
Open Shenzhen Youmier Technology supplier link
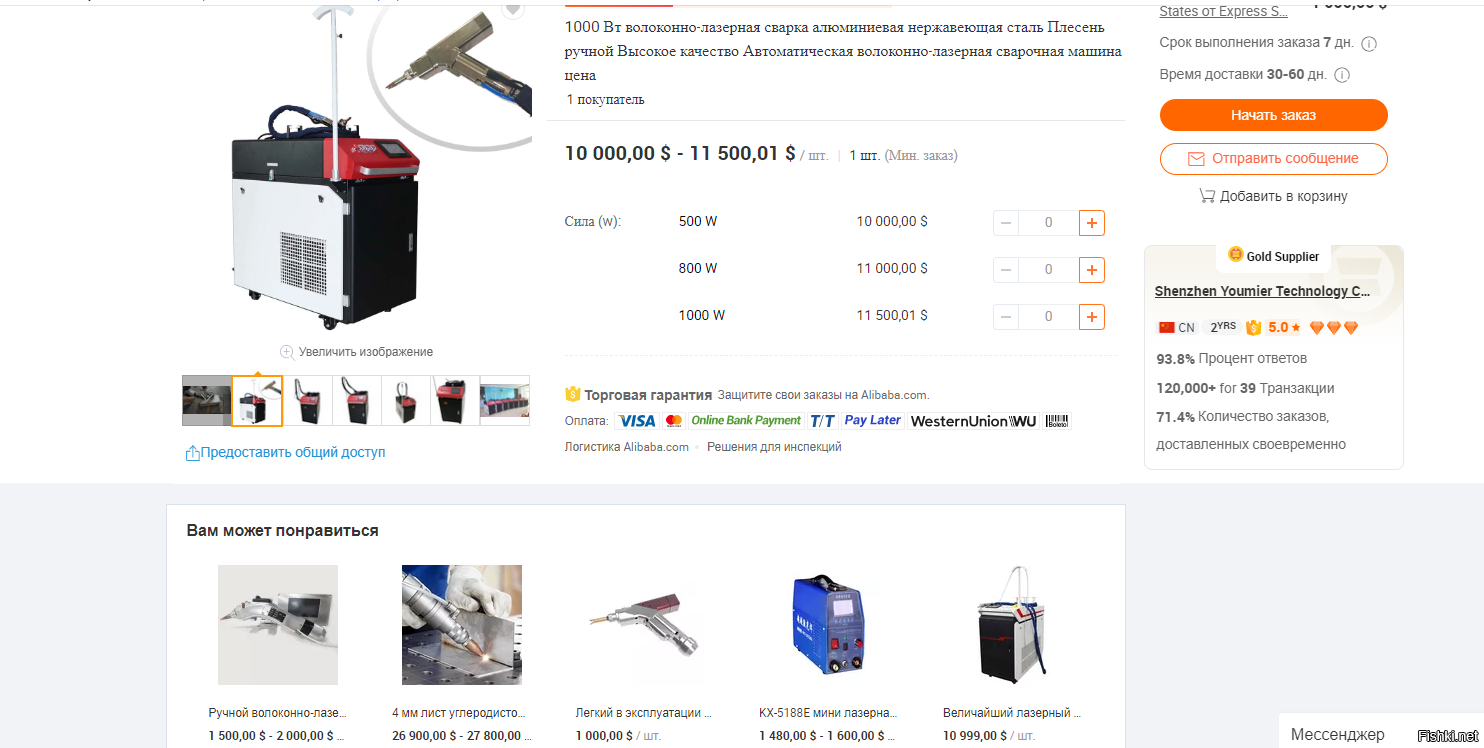(x=1262, y=292)
